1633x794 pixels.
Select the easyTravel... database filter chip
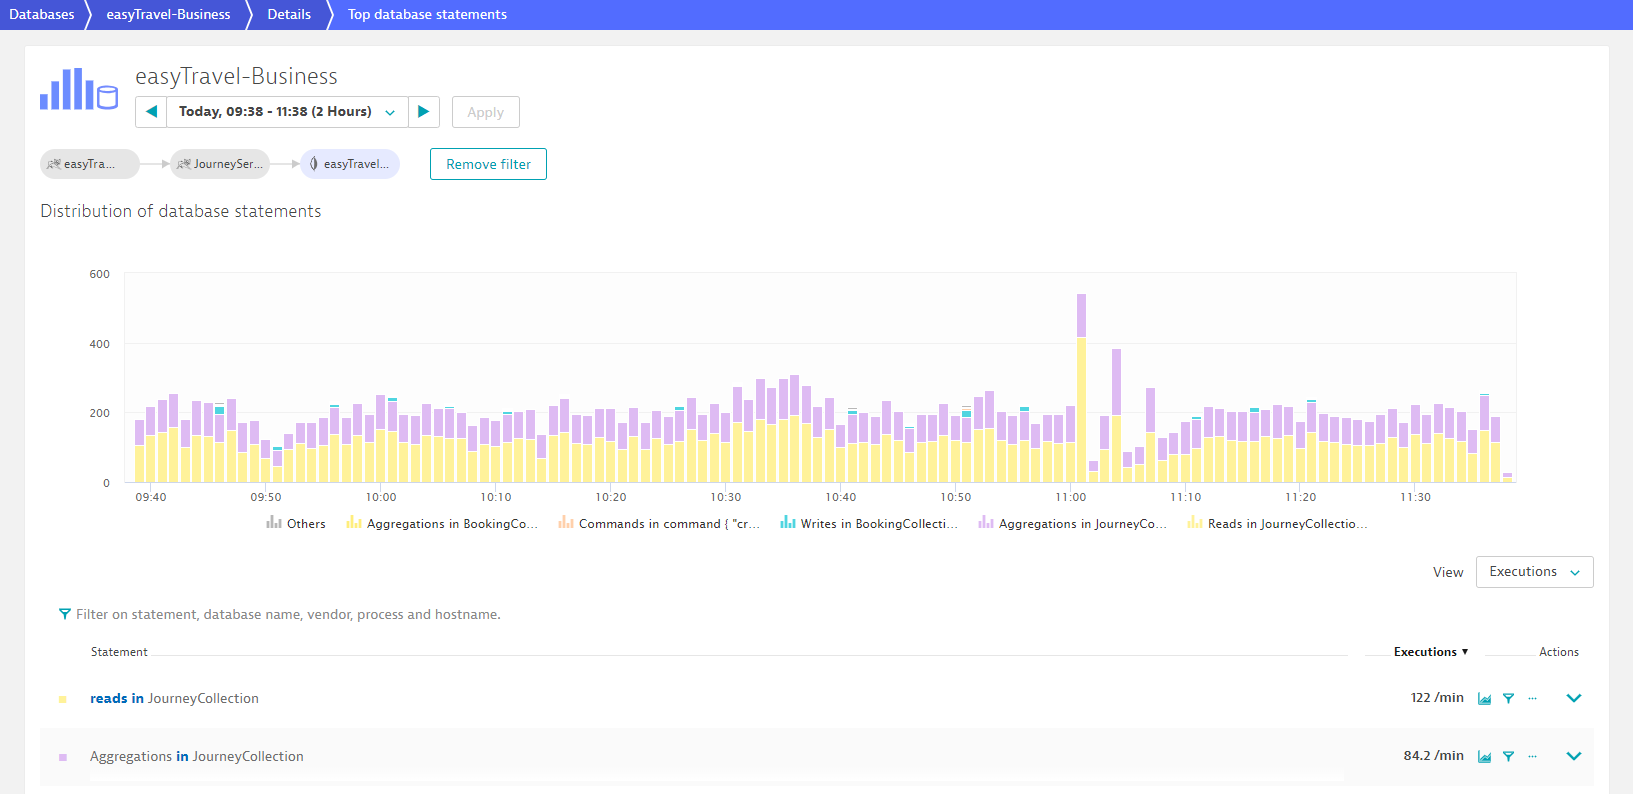coord(350,164)
